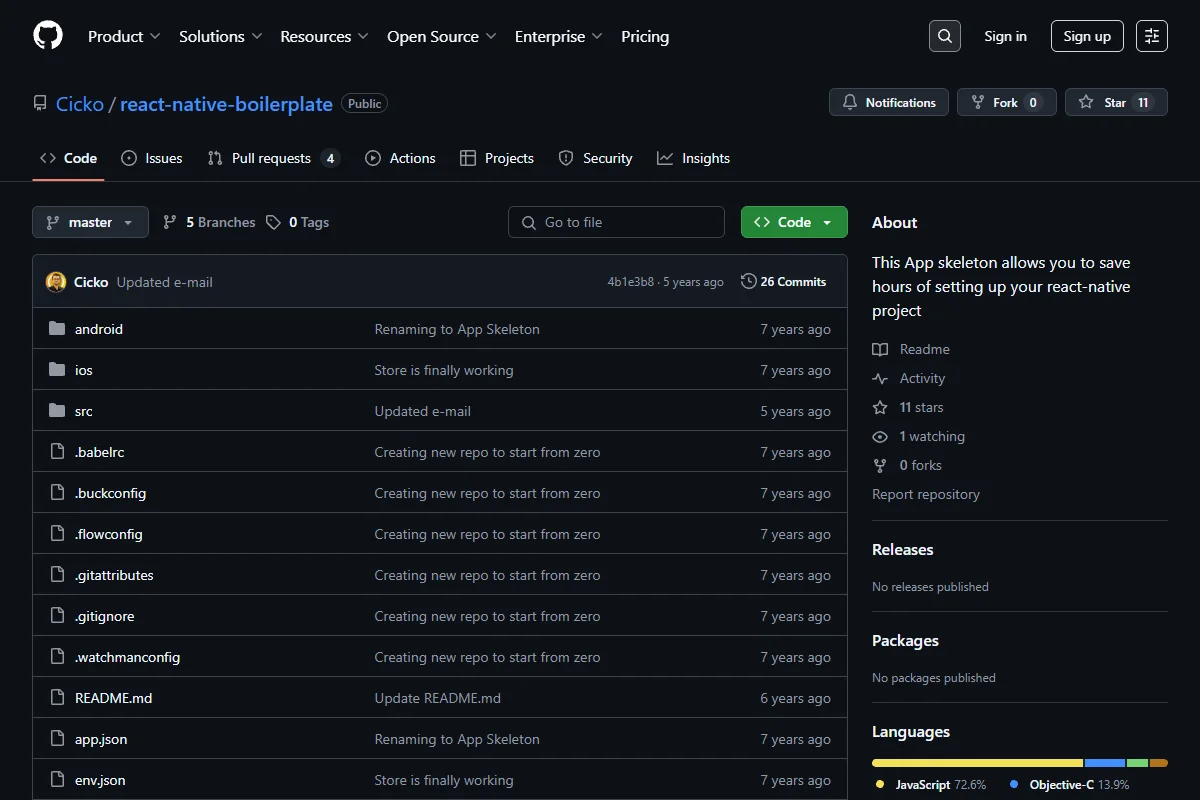Click the Sign up button
Screen dimensions: 1200x800
pyautogui.click(x=1087, y=36)
